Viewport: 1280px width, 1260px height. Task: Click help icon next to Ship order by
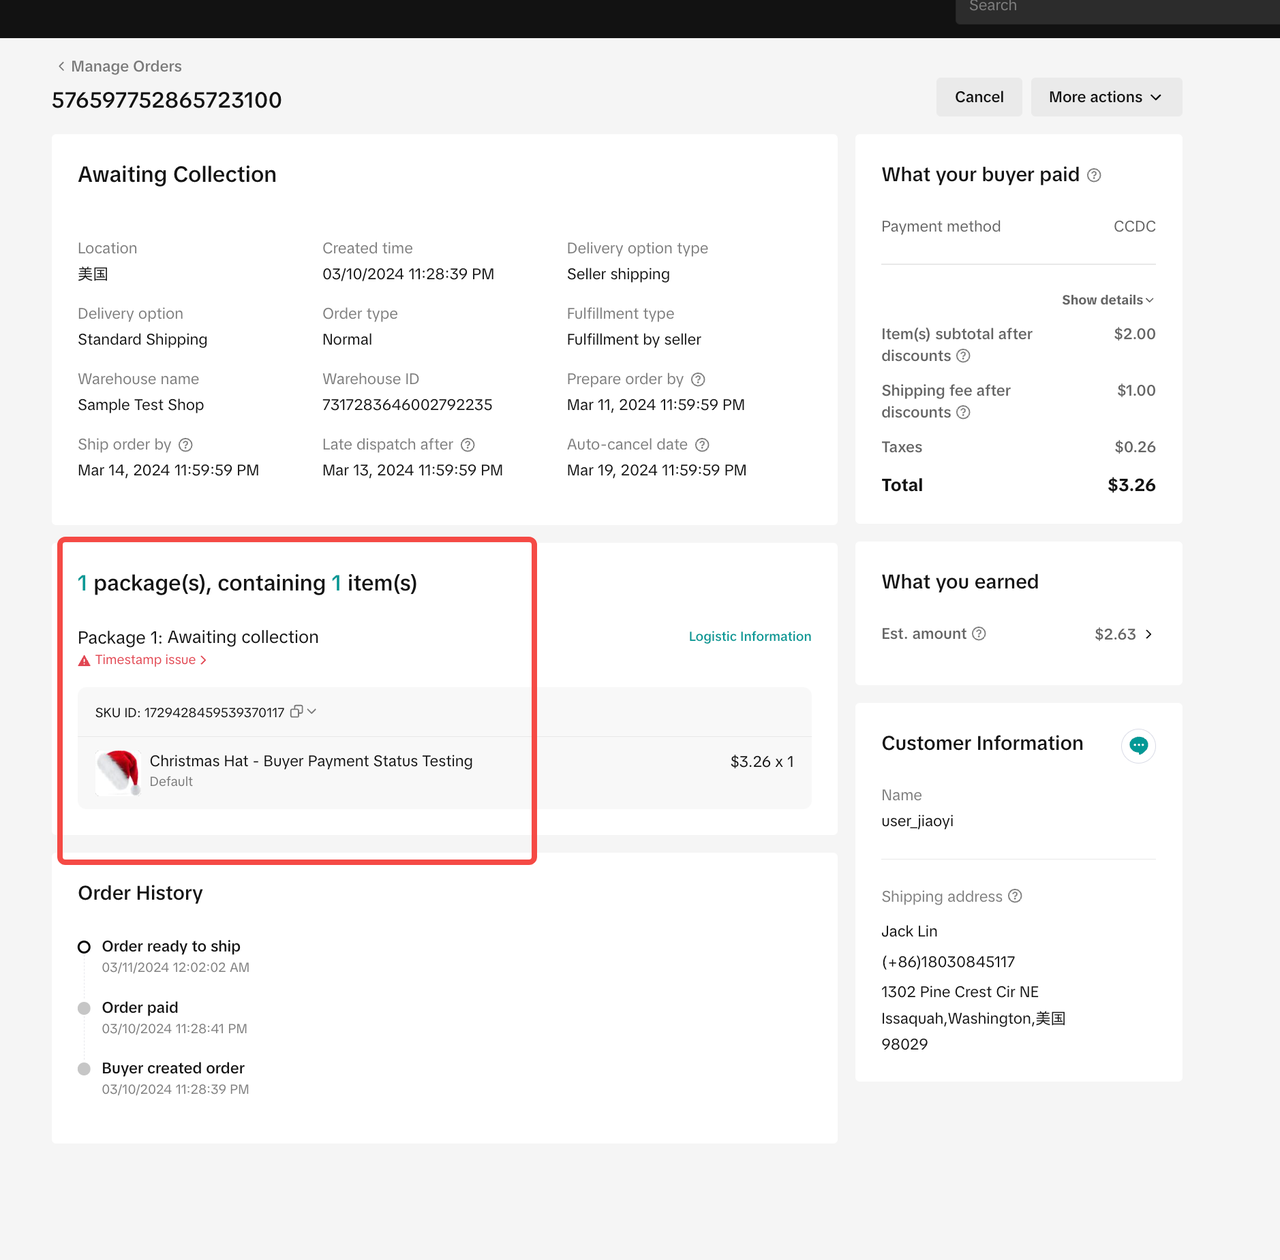185,445
